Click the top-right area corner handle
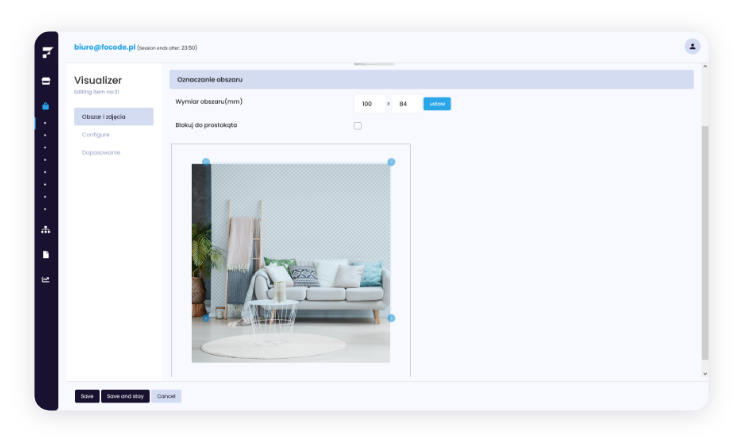The width and height of the screenshot is (743, 448). (391, 162)
